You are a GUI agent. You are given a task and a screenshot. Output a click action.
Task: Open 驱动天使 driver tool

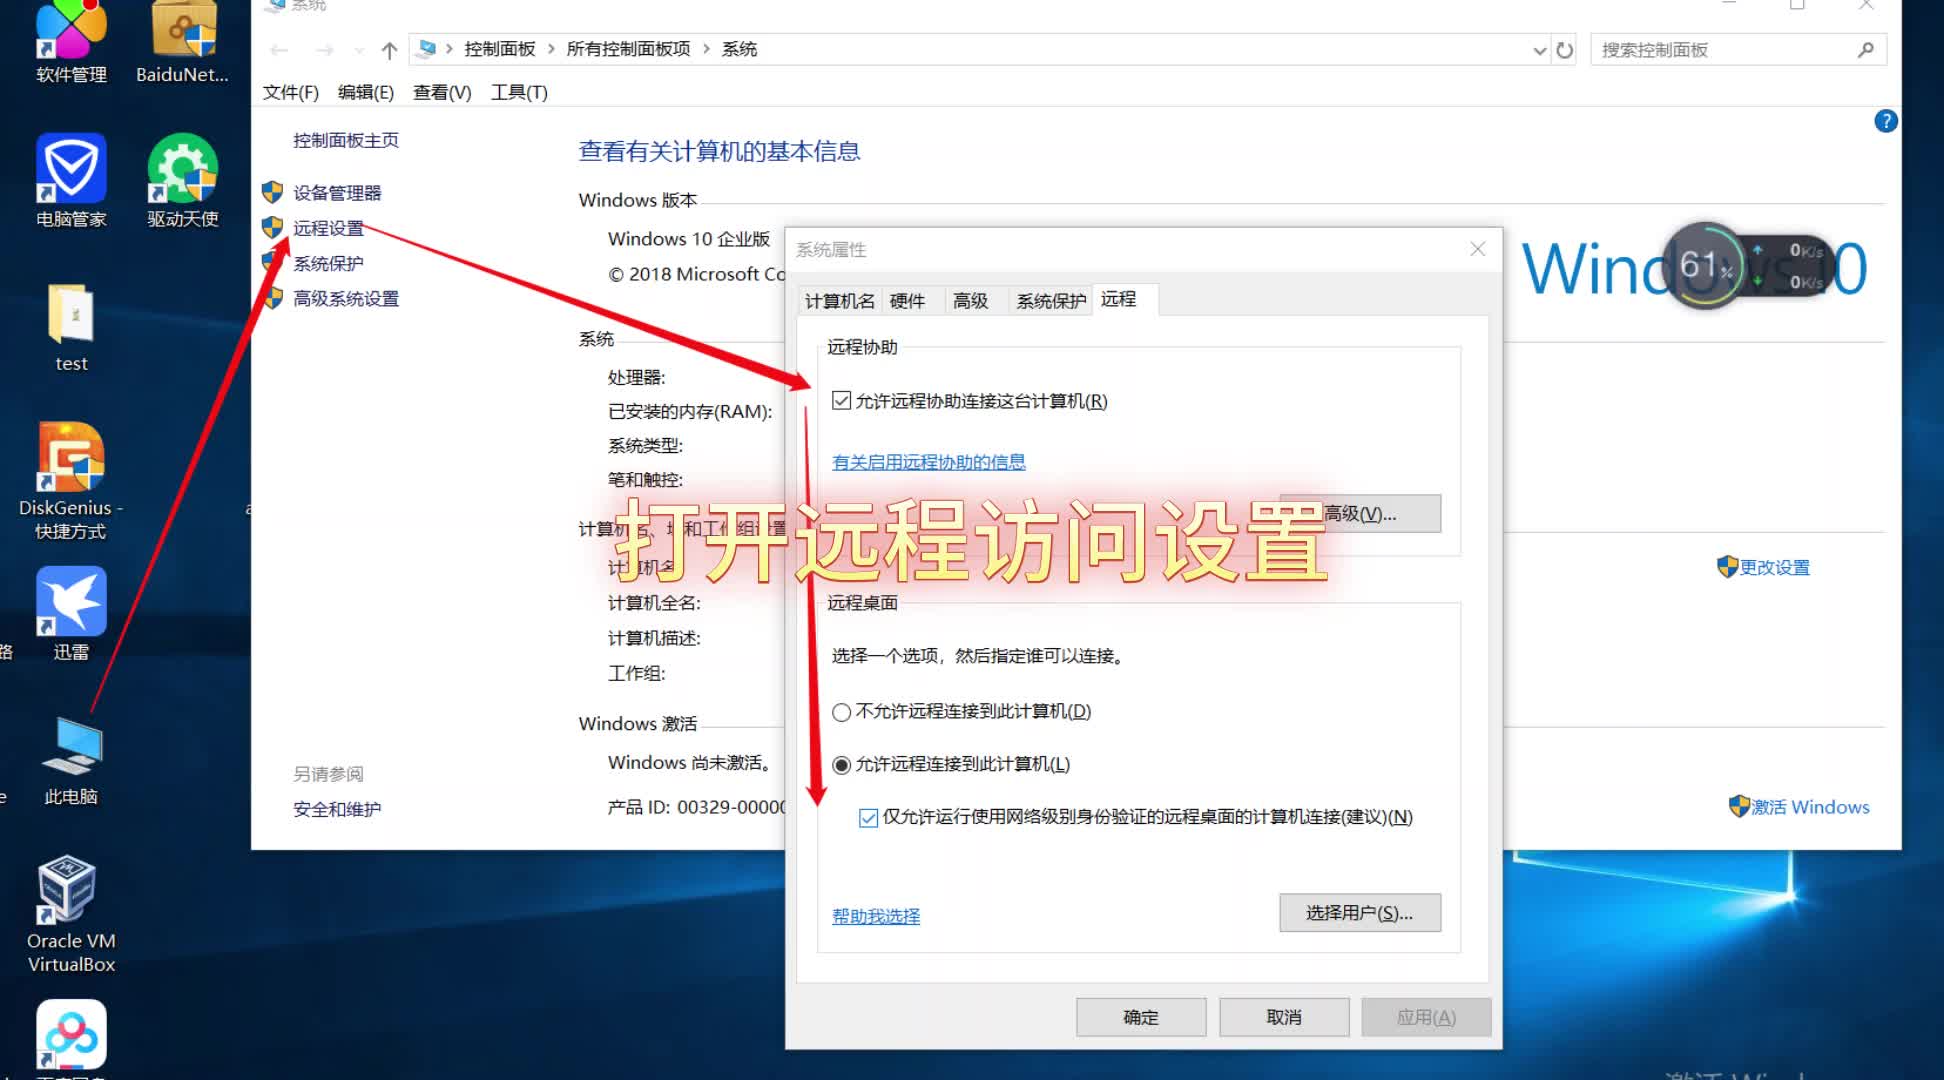(x=181, y=168)
